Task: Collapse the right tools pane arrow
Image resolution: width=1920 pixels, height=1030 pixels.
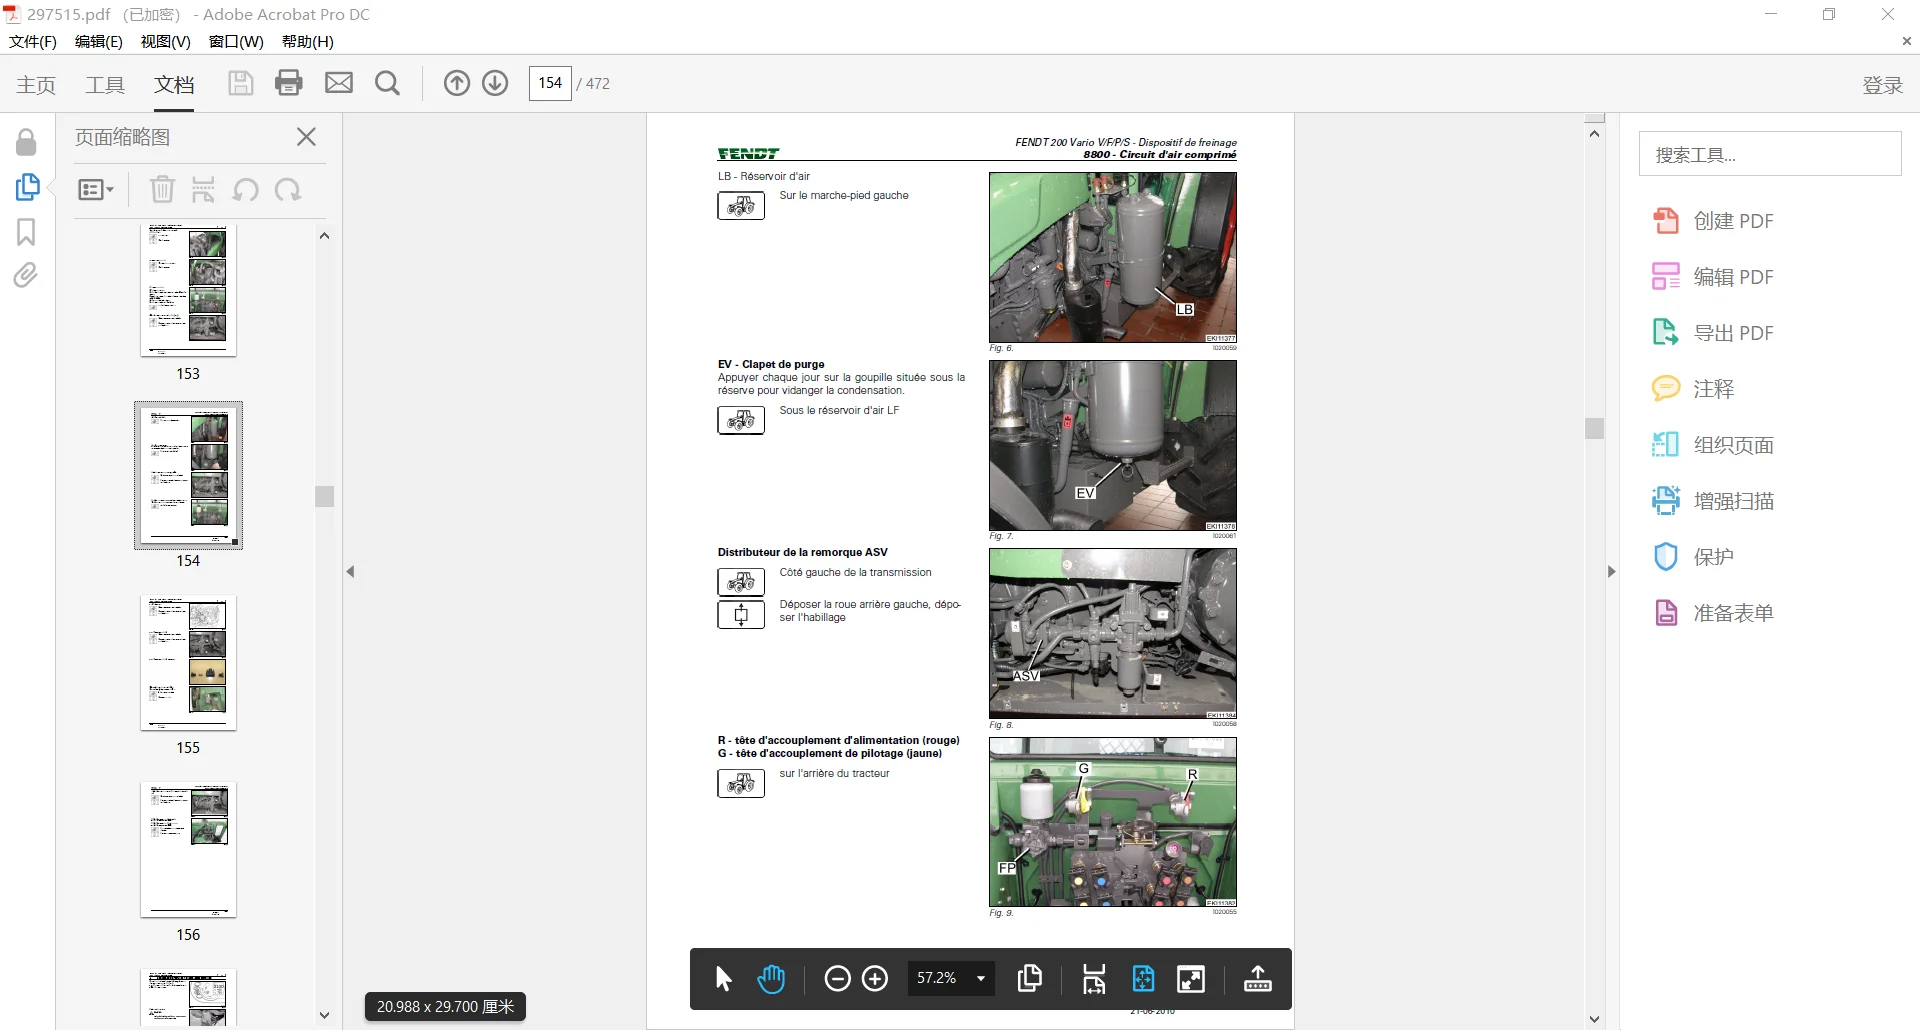Action: point(1611,572)
